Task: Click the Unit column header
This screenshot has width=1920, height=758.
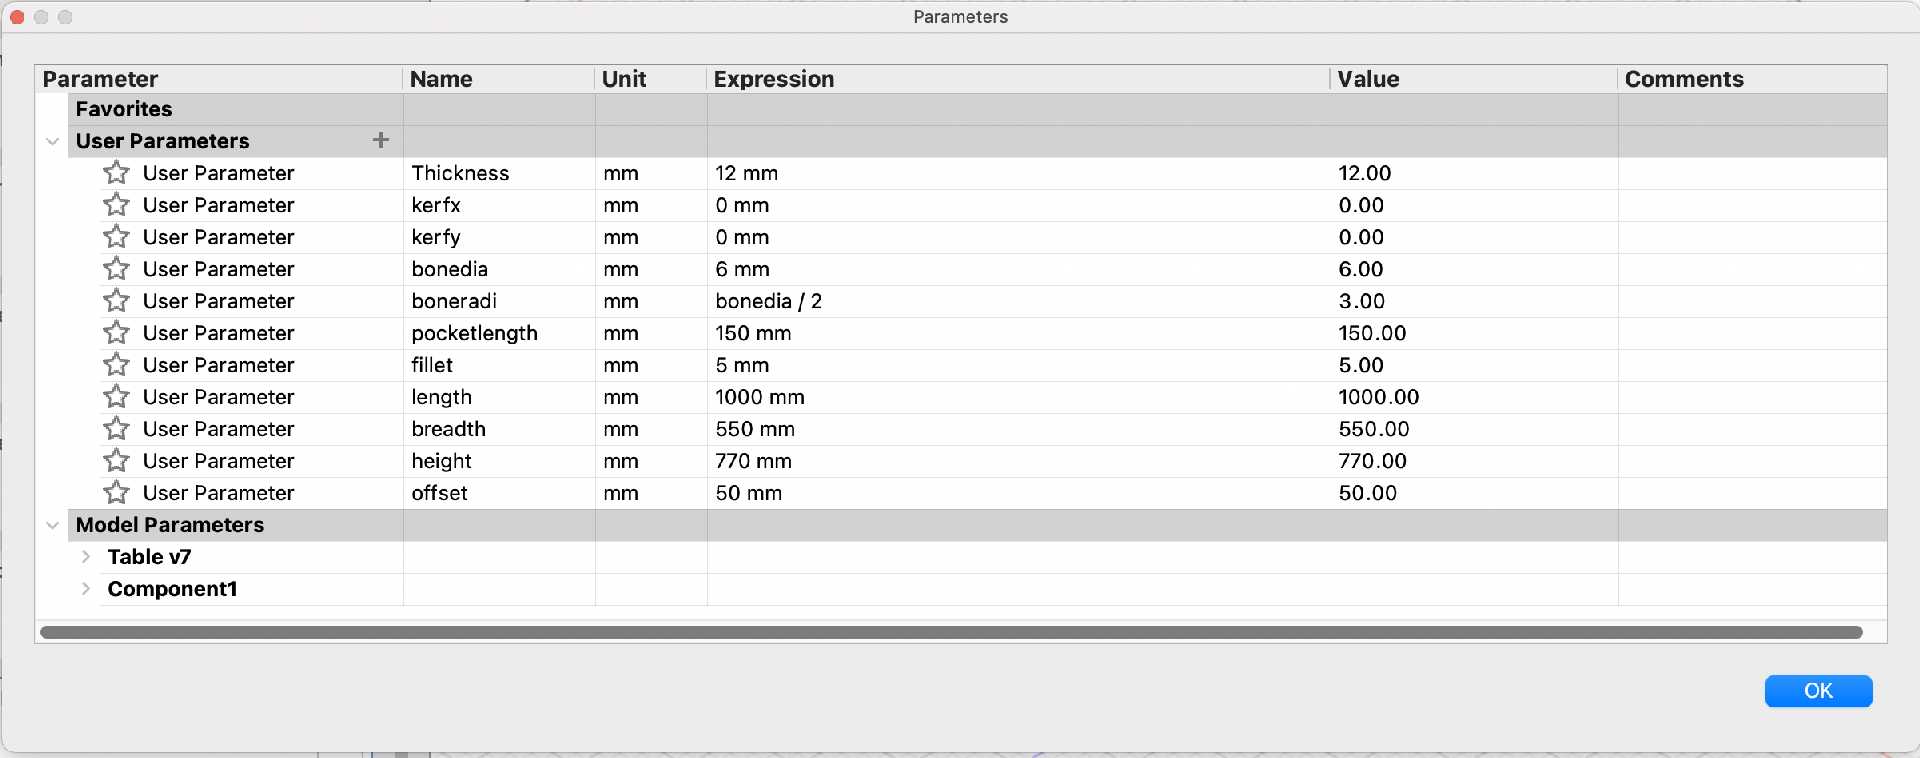Action: click(x=651, y=79)
